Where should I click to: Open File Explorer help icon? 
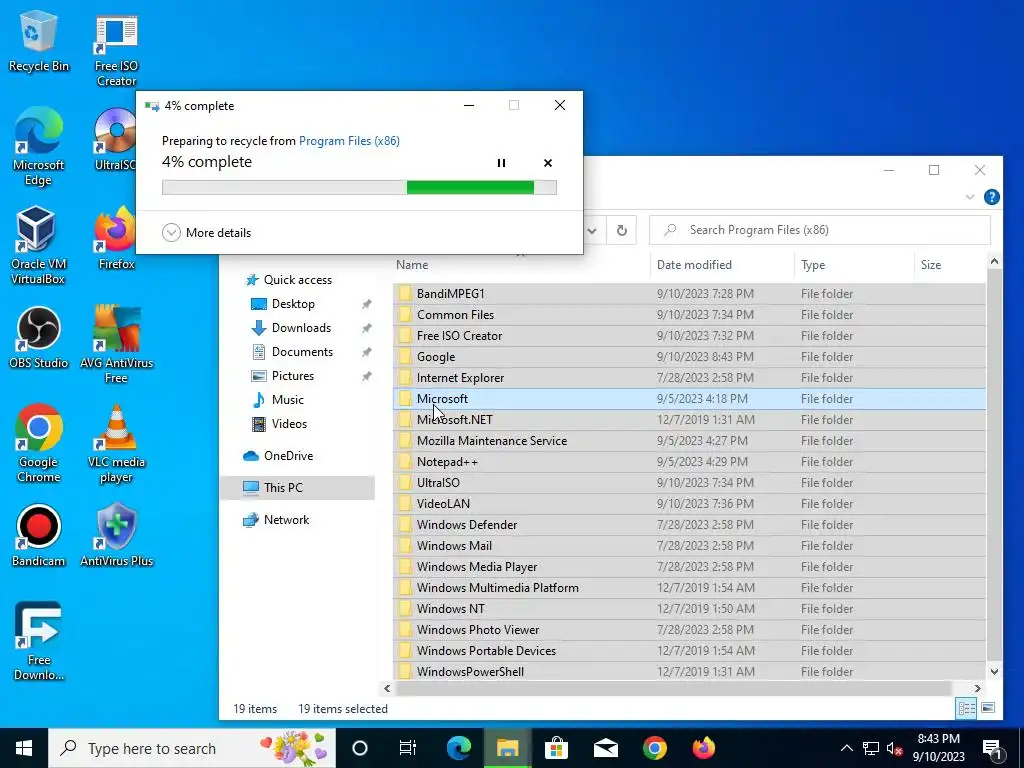991,197
